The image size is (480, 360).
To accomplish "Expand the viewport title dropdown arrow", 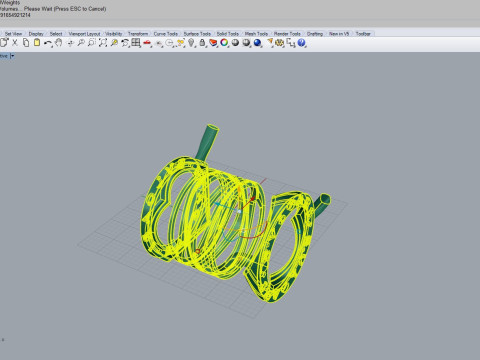I will coord(12,56).
